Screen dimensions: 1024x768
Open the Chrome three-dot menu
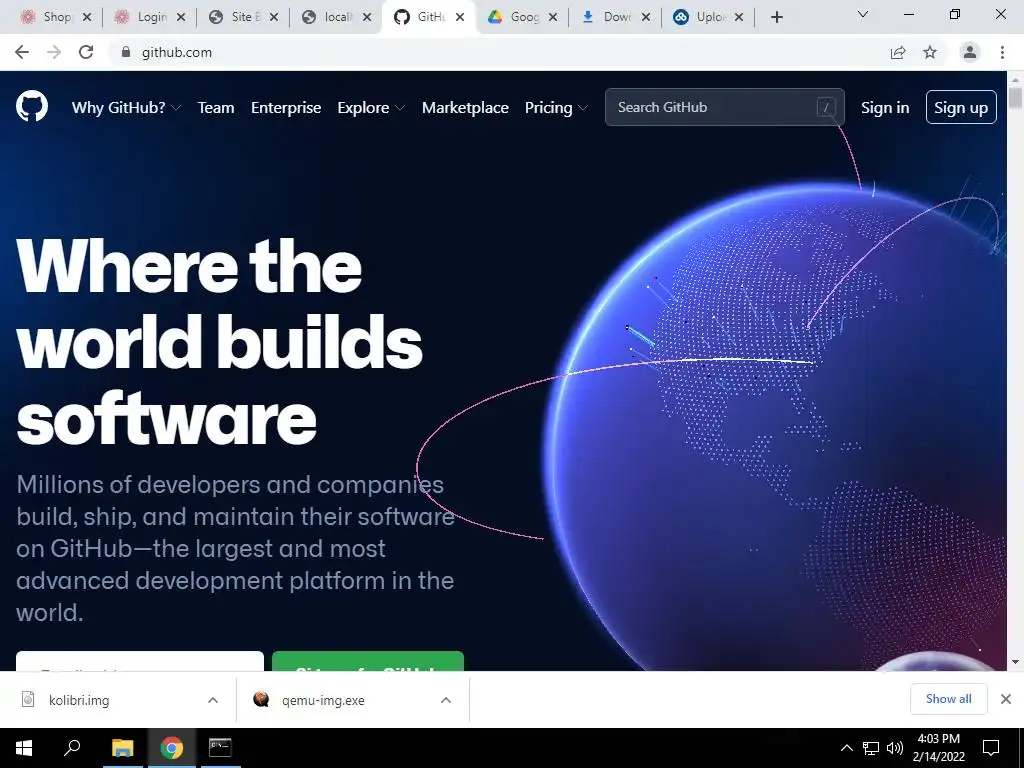(1002, 52)
